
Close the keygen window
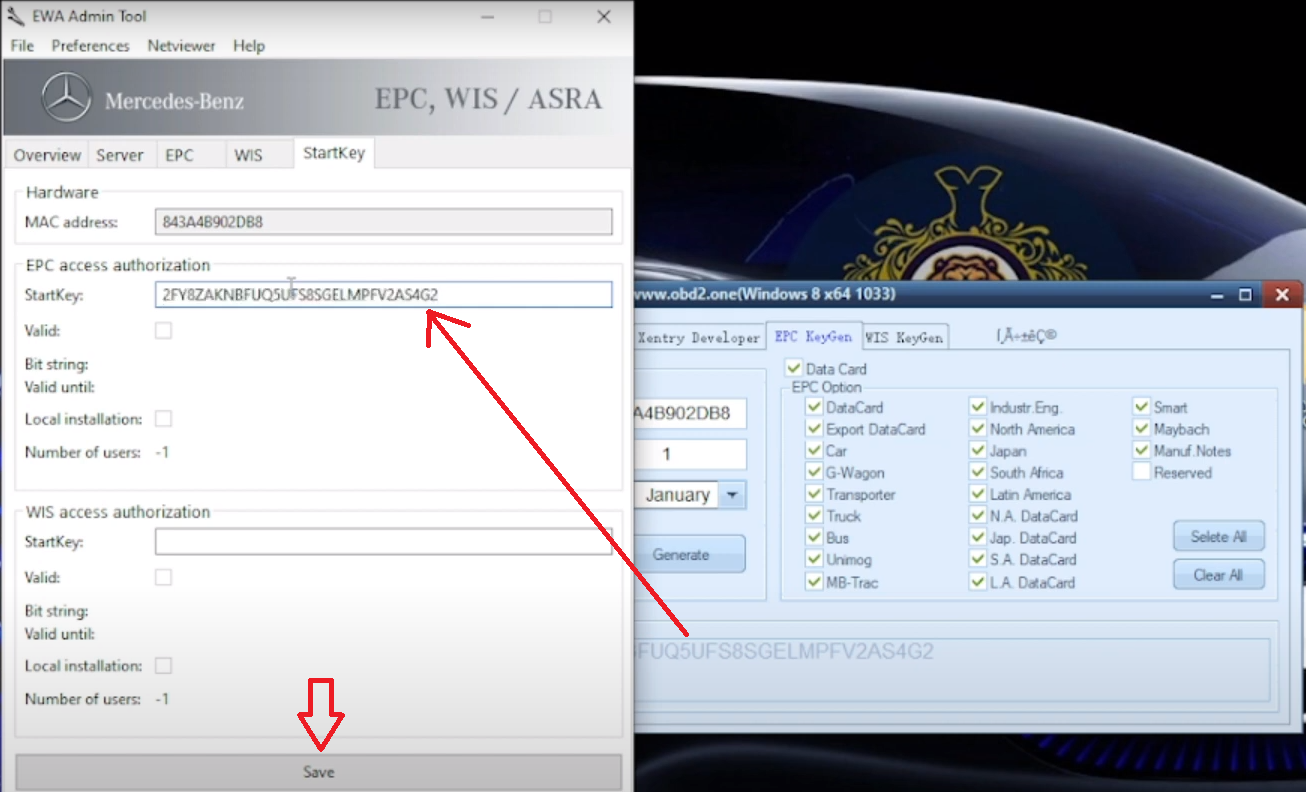pos(1280,295)
